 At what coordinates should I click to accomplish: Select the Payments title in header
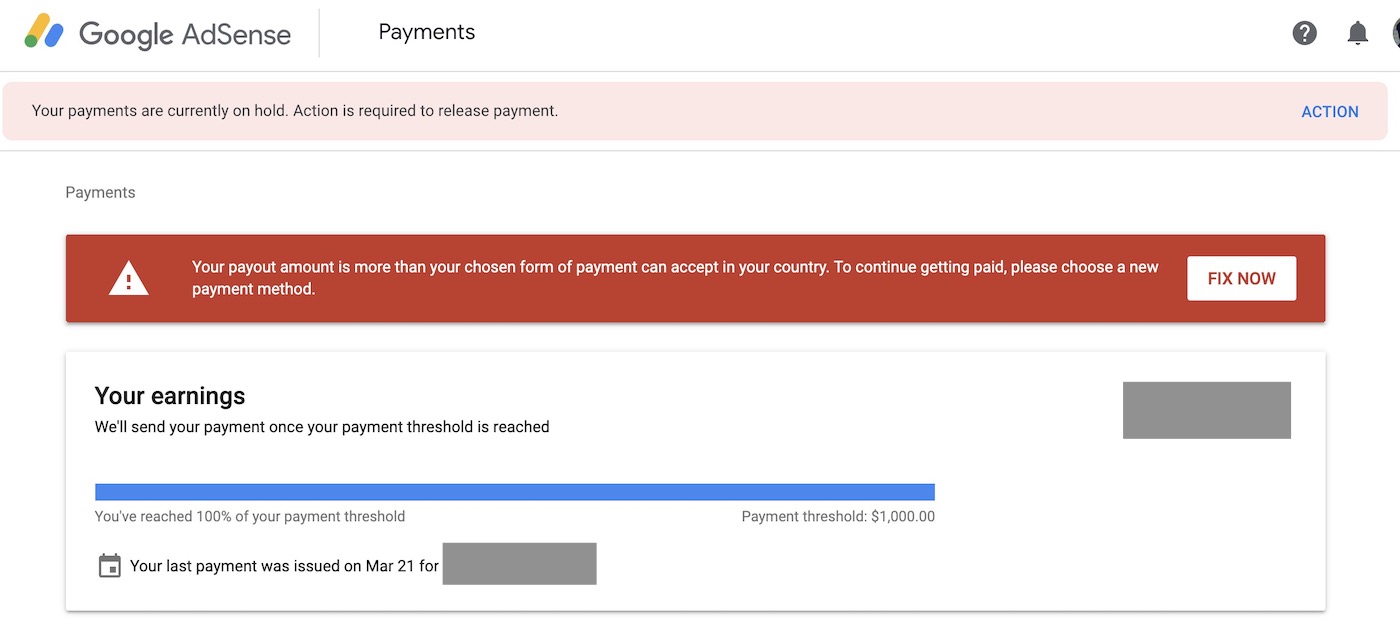point(427,32)
